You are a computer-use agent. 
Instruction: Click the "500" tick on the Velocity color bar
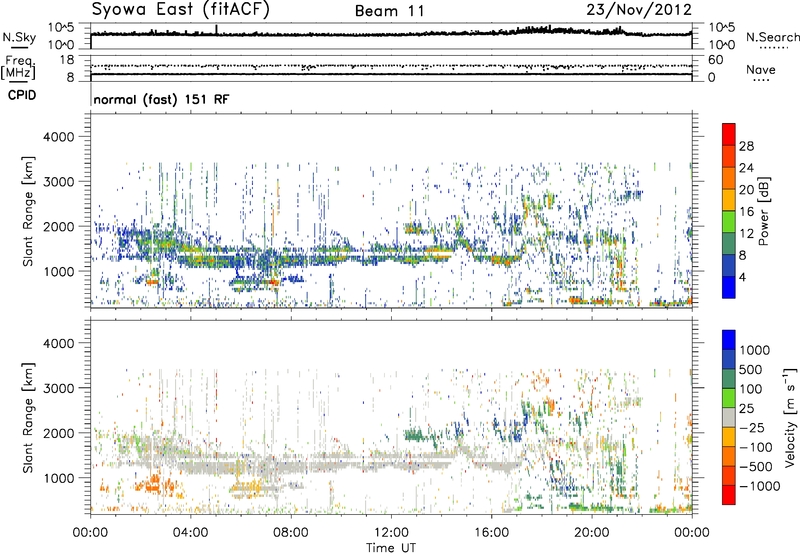click(751, 370)
